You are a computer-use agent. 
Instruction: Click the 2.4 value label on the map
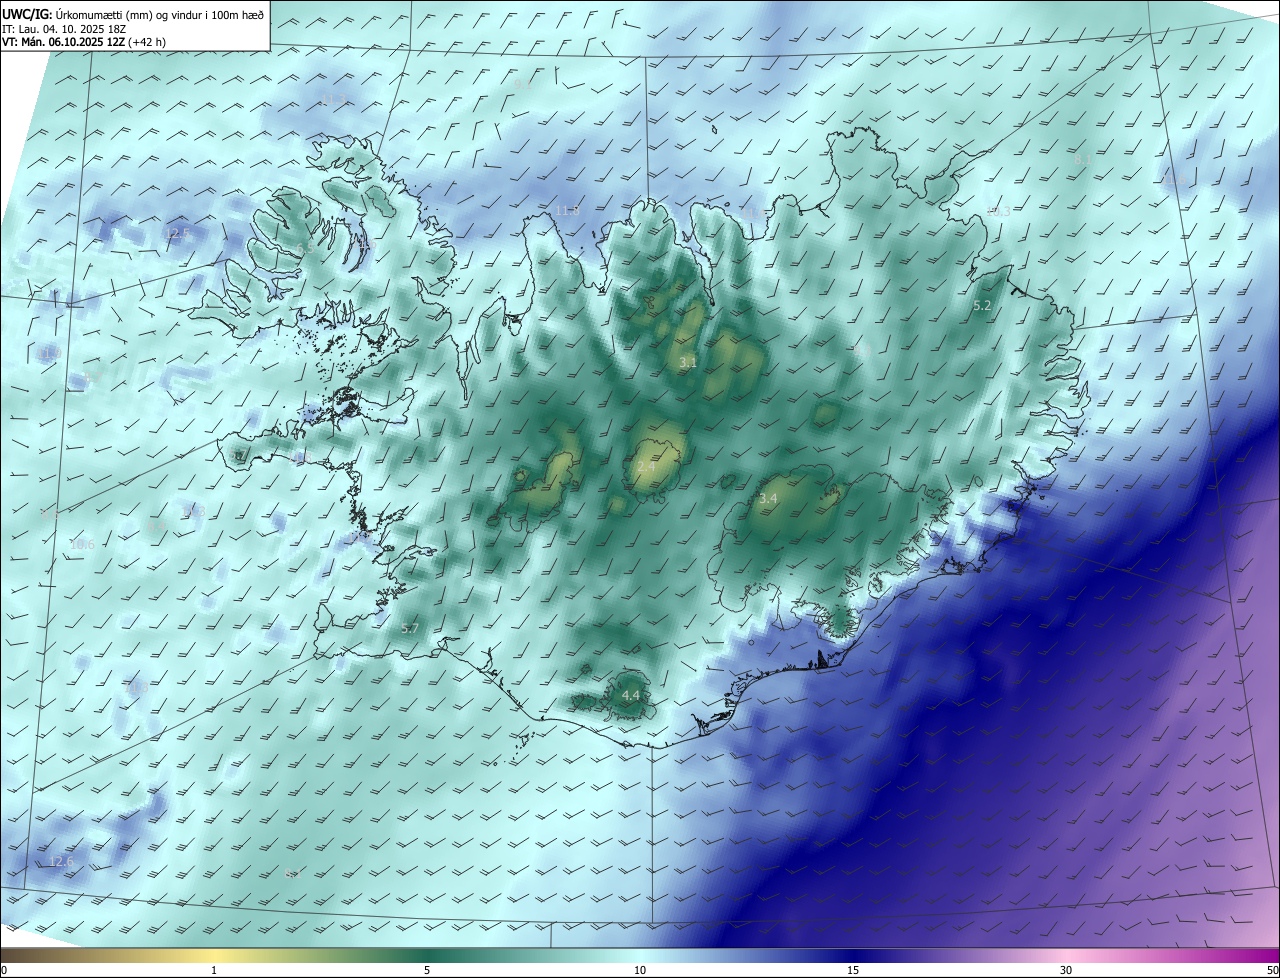point(646,467)
